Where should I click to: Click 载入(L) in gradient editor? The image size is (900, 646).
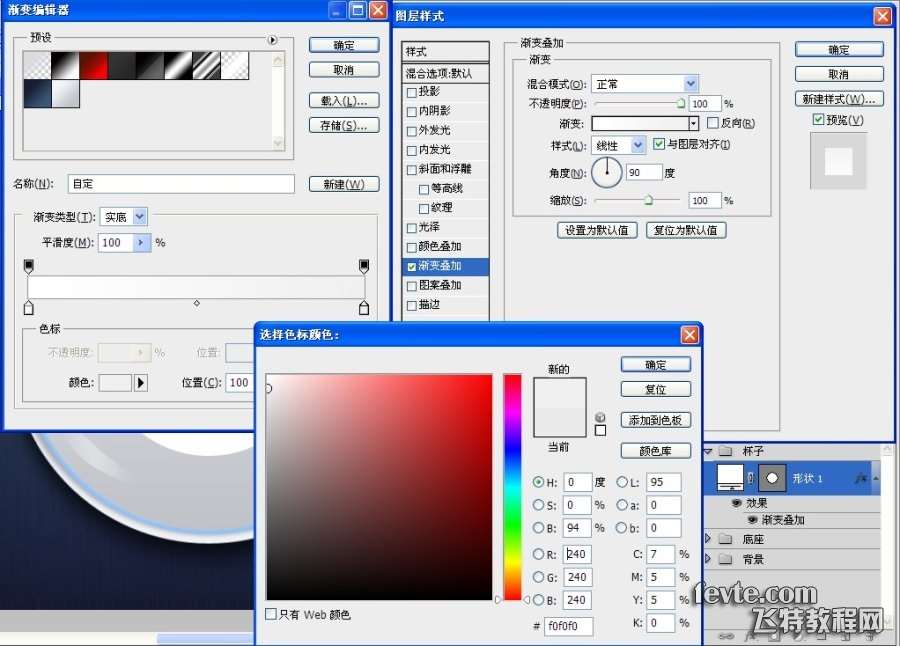coord(344,101)
